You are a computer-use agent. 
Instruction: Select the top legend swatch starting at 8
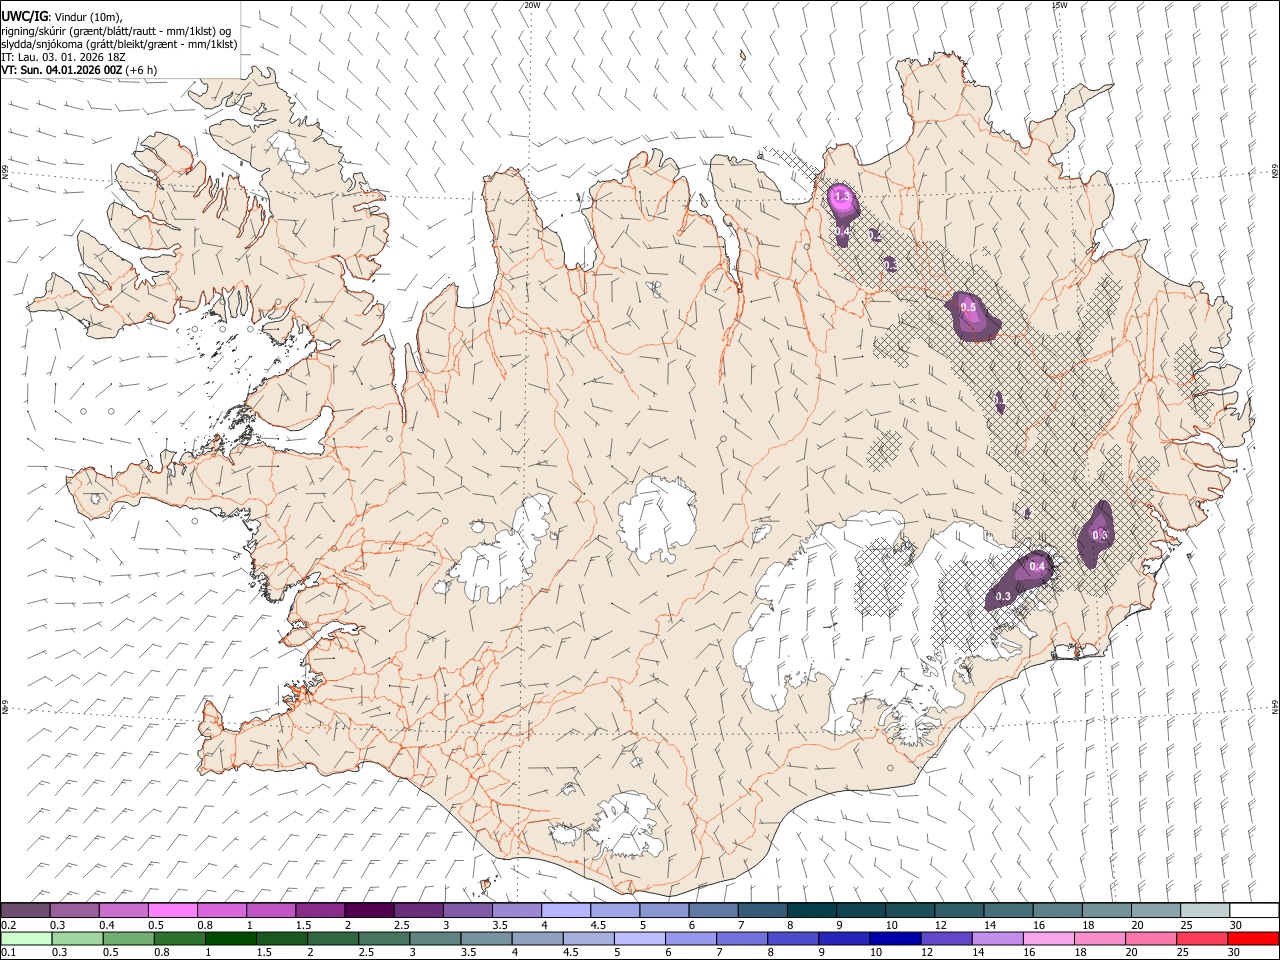click(x=812, y=911)
